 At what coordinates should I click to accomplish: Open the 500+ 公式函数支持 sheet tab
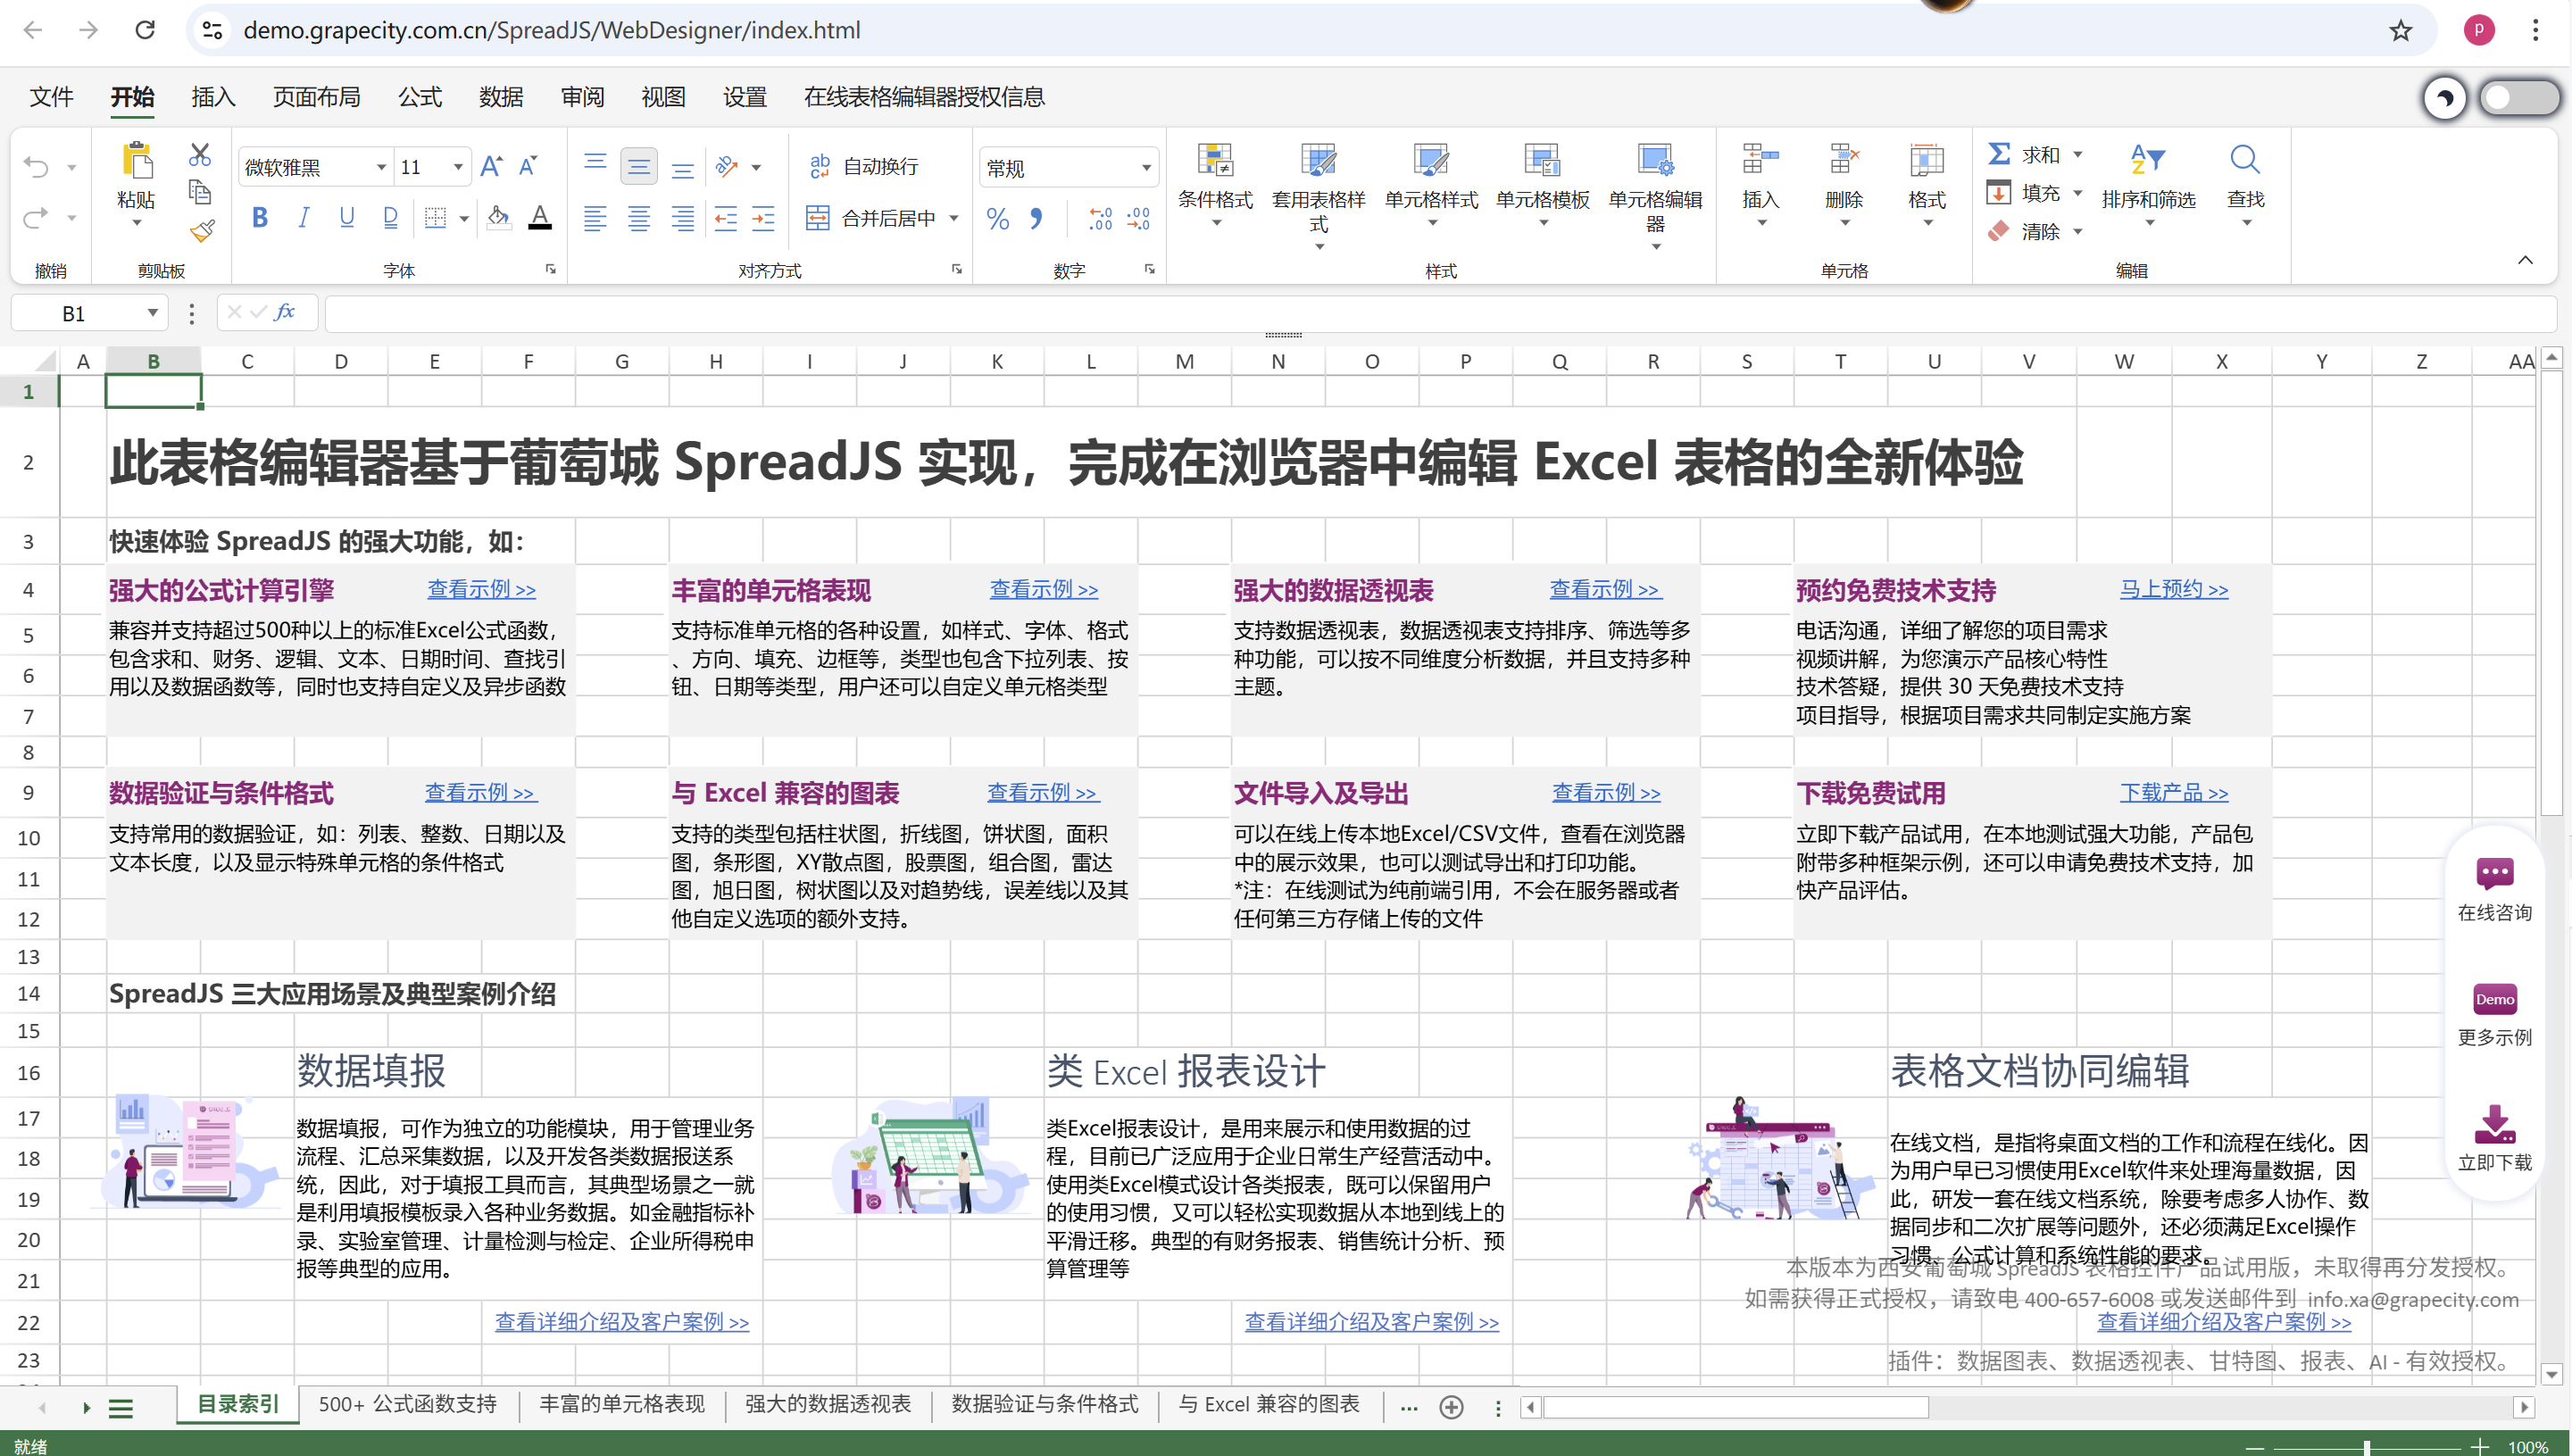(408, 1404)
